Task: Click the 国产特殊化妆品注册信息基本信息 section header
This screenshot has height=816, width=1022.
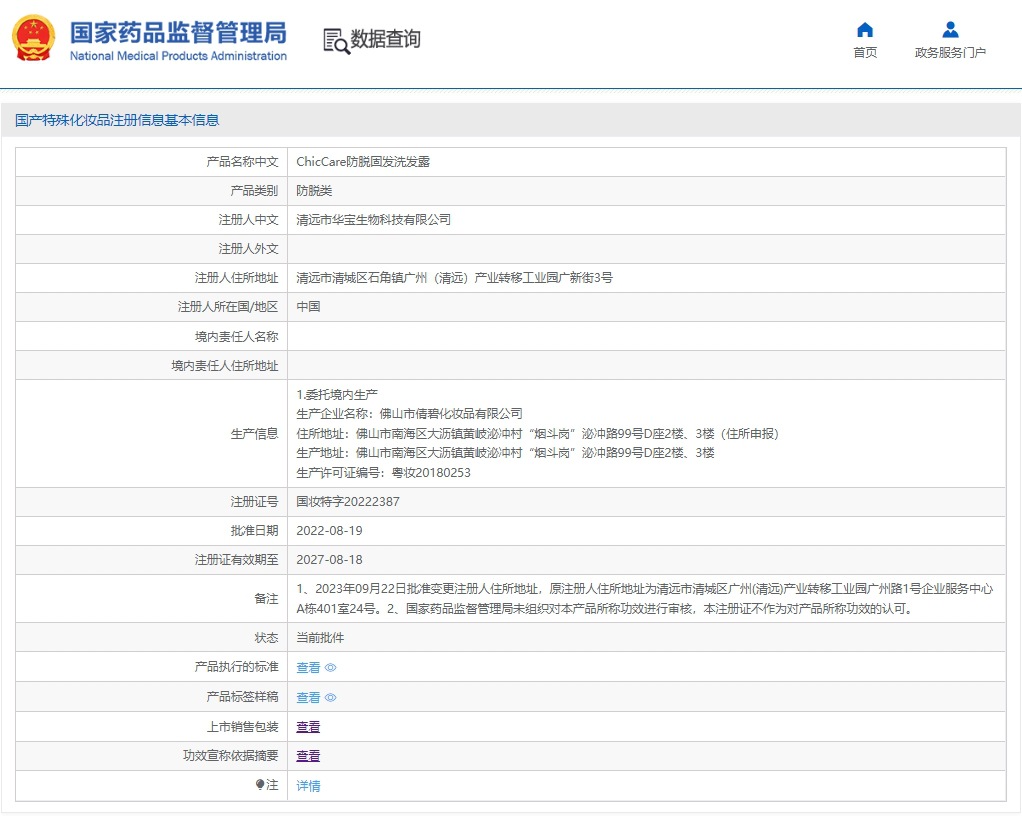Action: click(x=117, y=121)
